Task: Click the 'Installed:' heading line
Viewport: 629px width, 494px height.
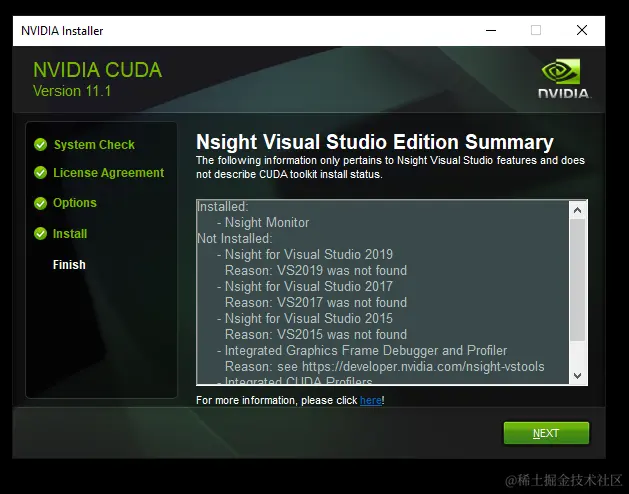Action: 223,207
